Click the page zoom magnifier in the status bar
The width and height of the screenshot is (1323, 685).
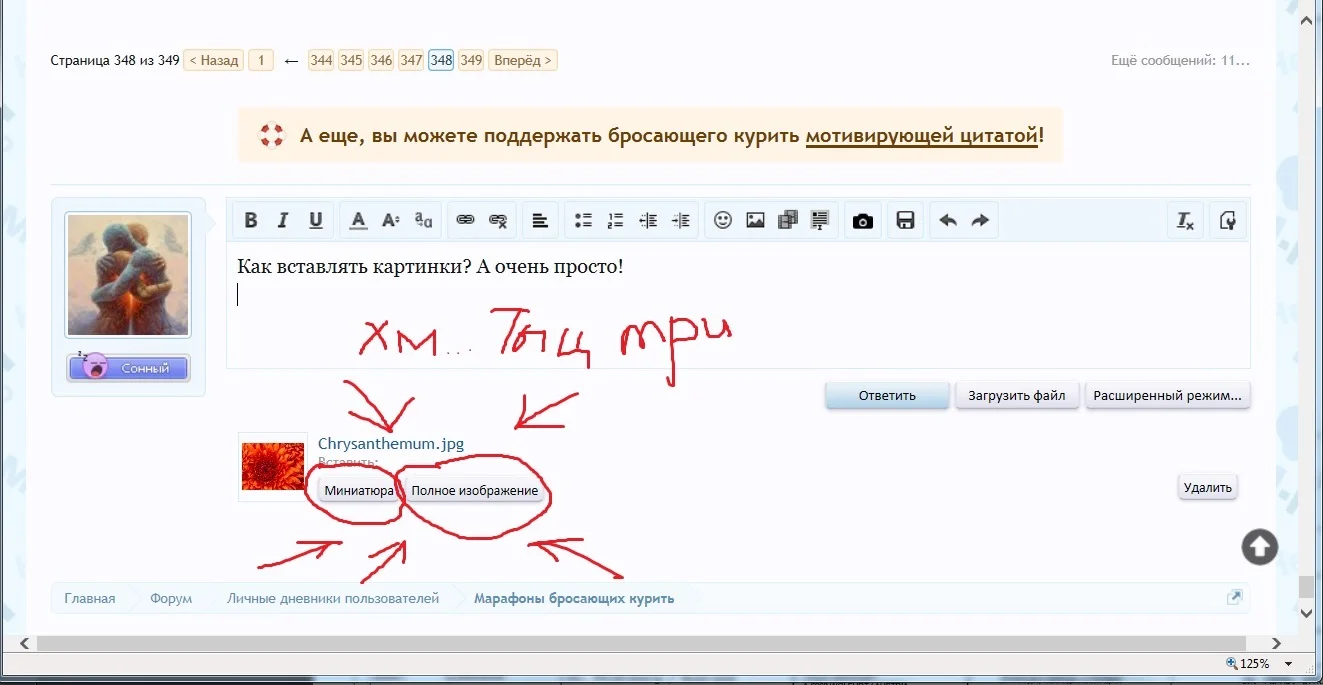click(1232, 663)
